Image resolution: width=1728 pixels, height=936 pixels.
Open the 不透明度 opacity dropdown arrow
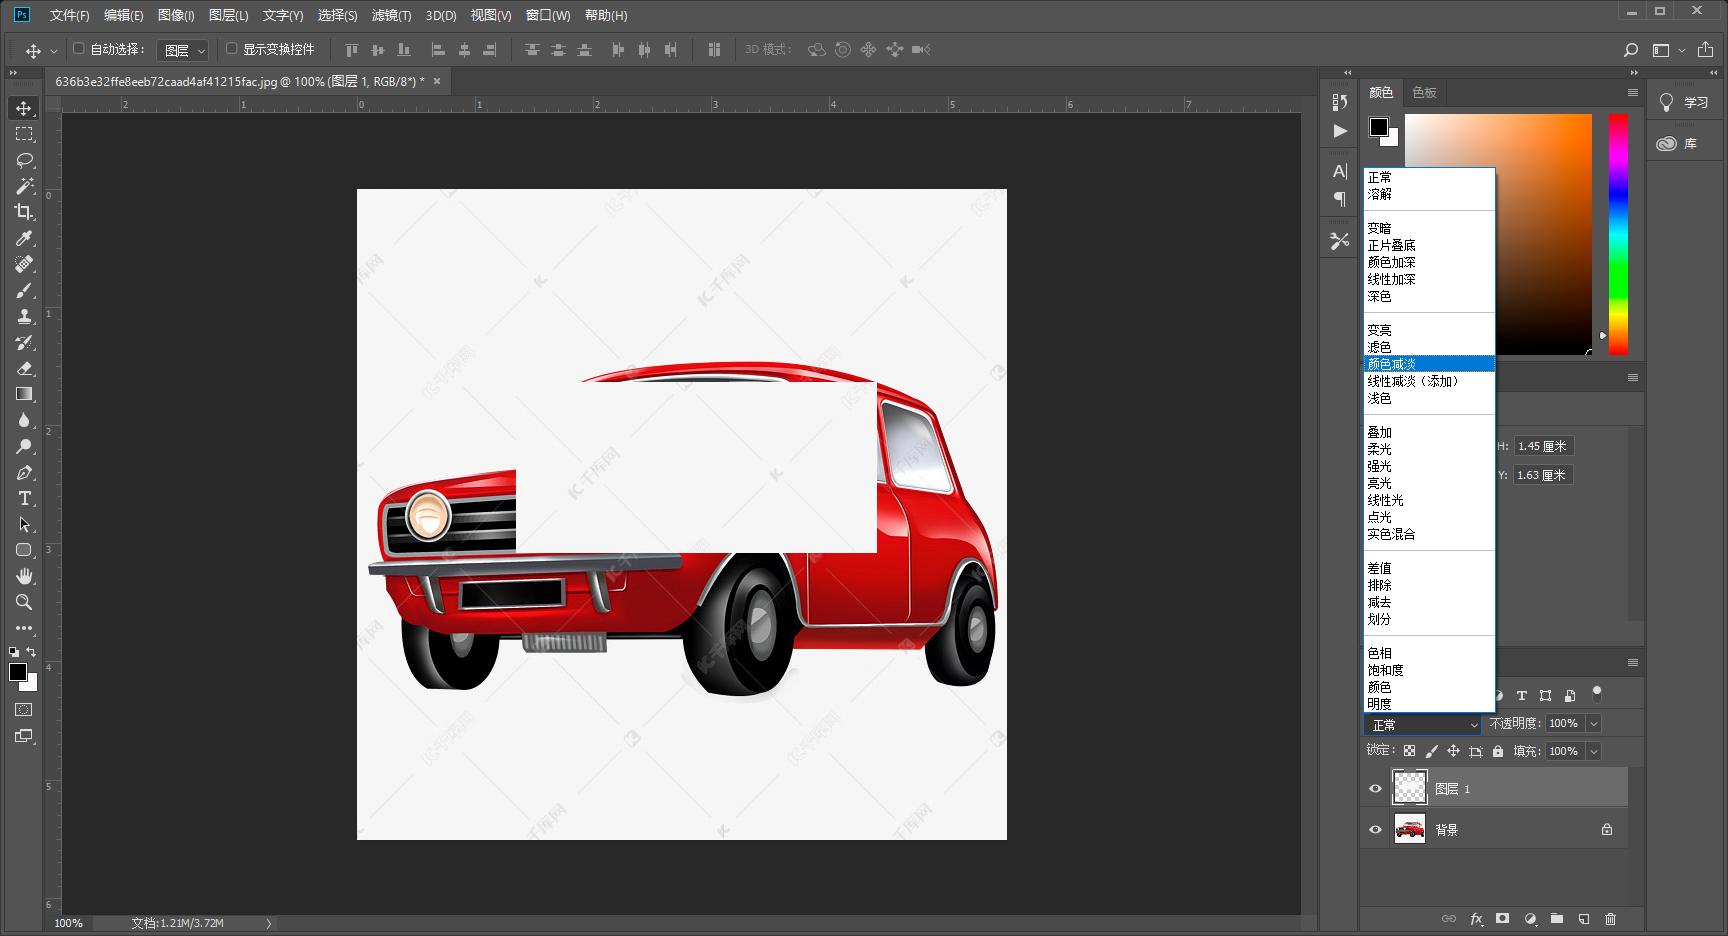[1594, 723]
